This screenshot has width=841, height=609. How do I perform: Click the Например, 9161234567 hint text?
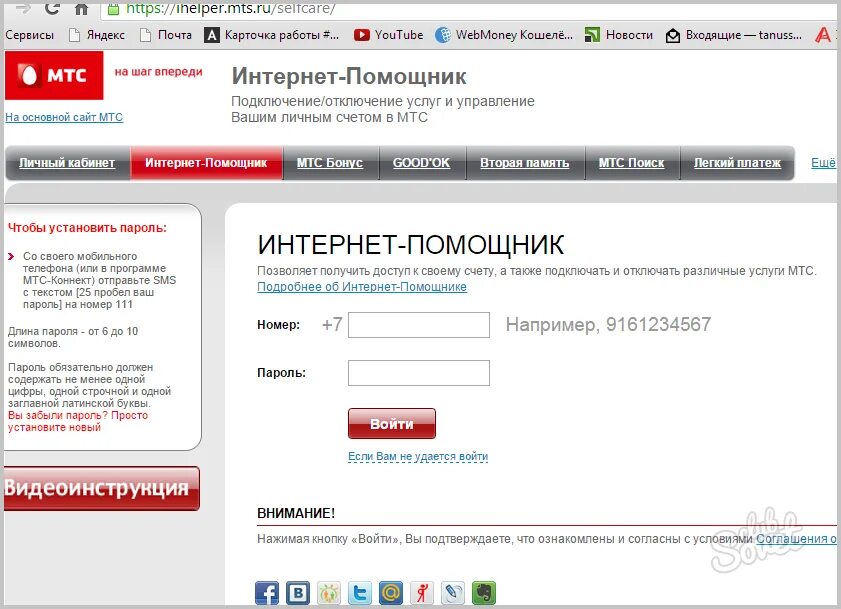point(608,324)
